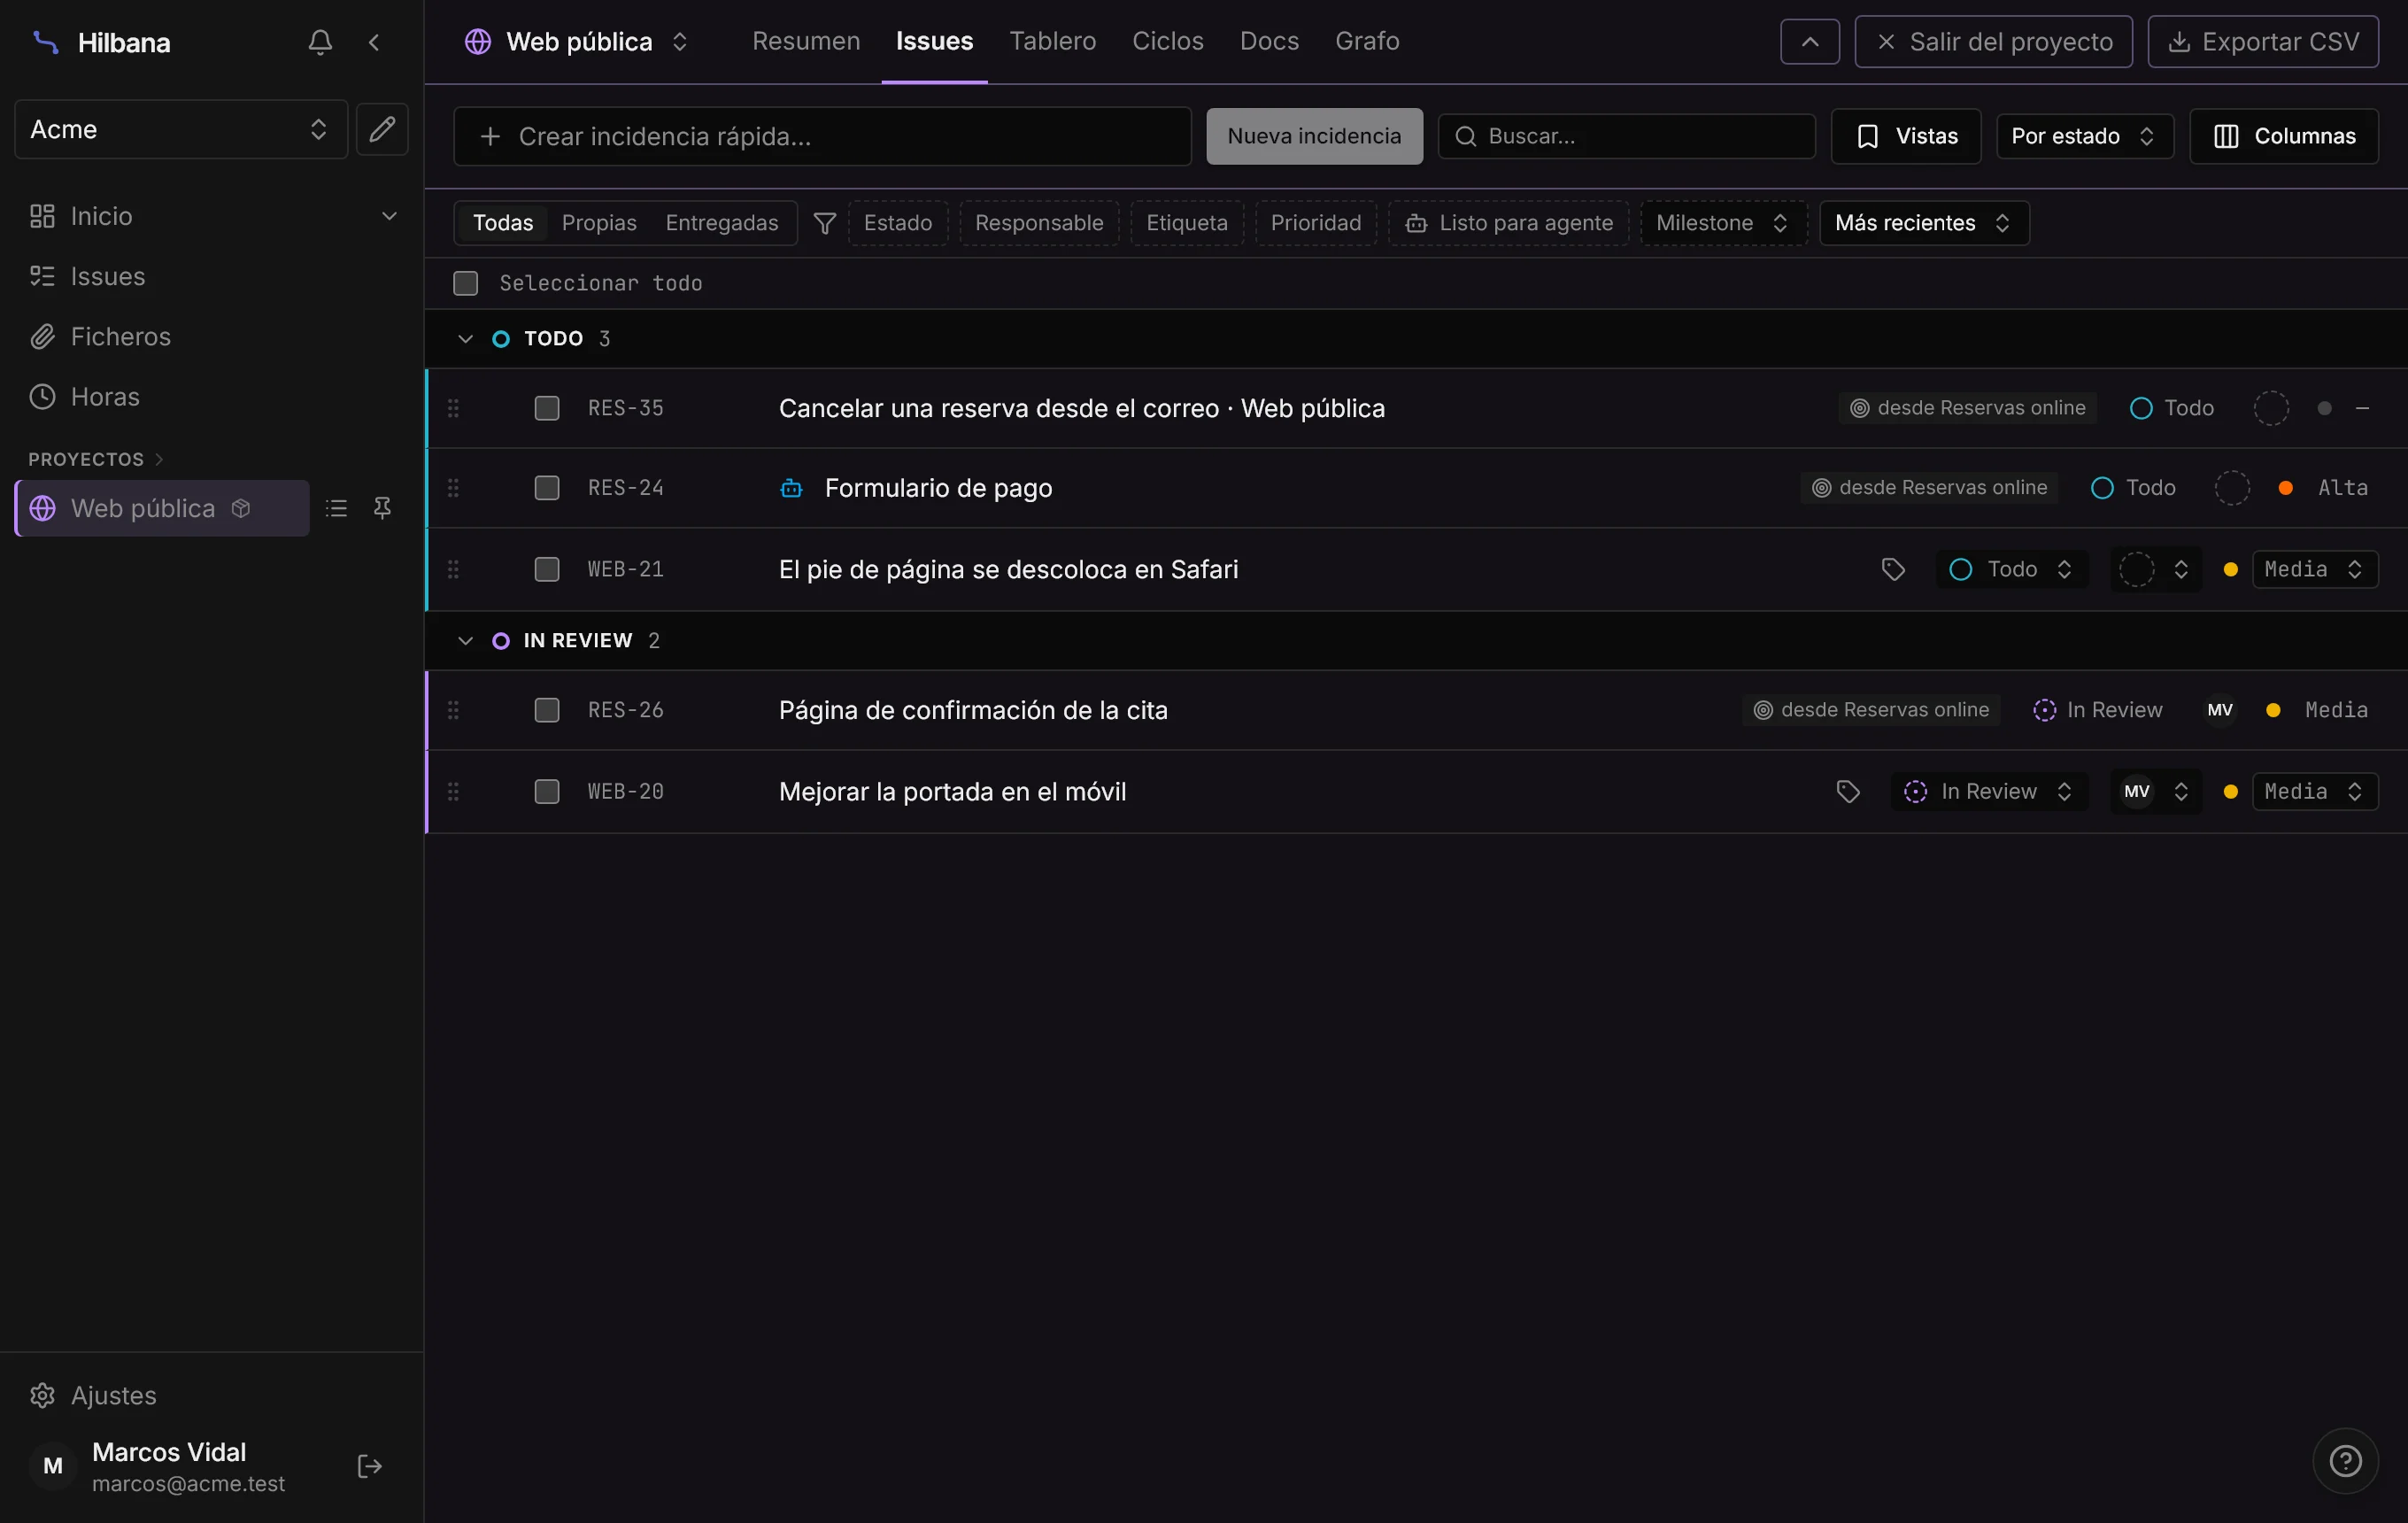Viewport: 2408px width, 1523px height.
Task: Open the In Review status dropdown on WEB-20
Action: tap(1988, 791)
